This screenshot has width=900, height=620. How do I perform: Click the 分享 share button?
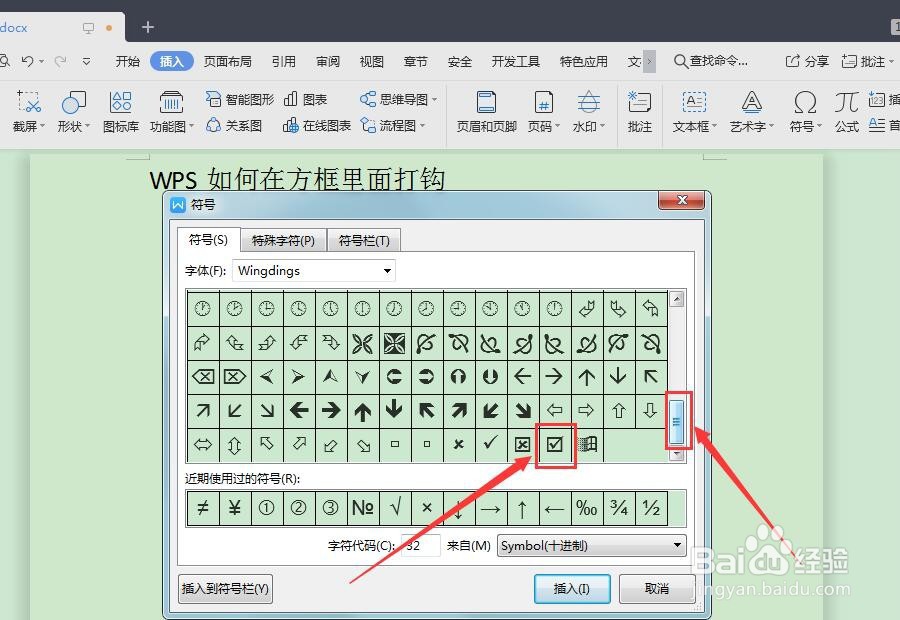807,61
